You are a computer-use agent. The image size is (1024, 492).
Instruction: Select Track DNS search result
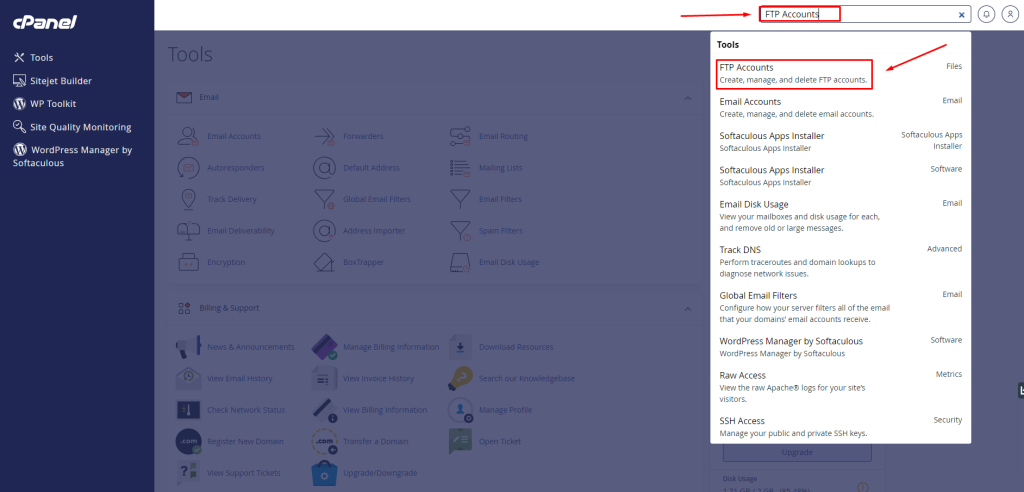[840, 261]
